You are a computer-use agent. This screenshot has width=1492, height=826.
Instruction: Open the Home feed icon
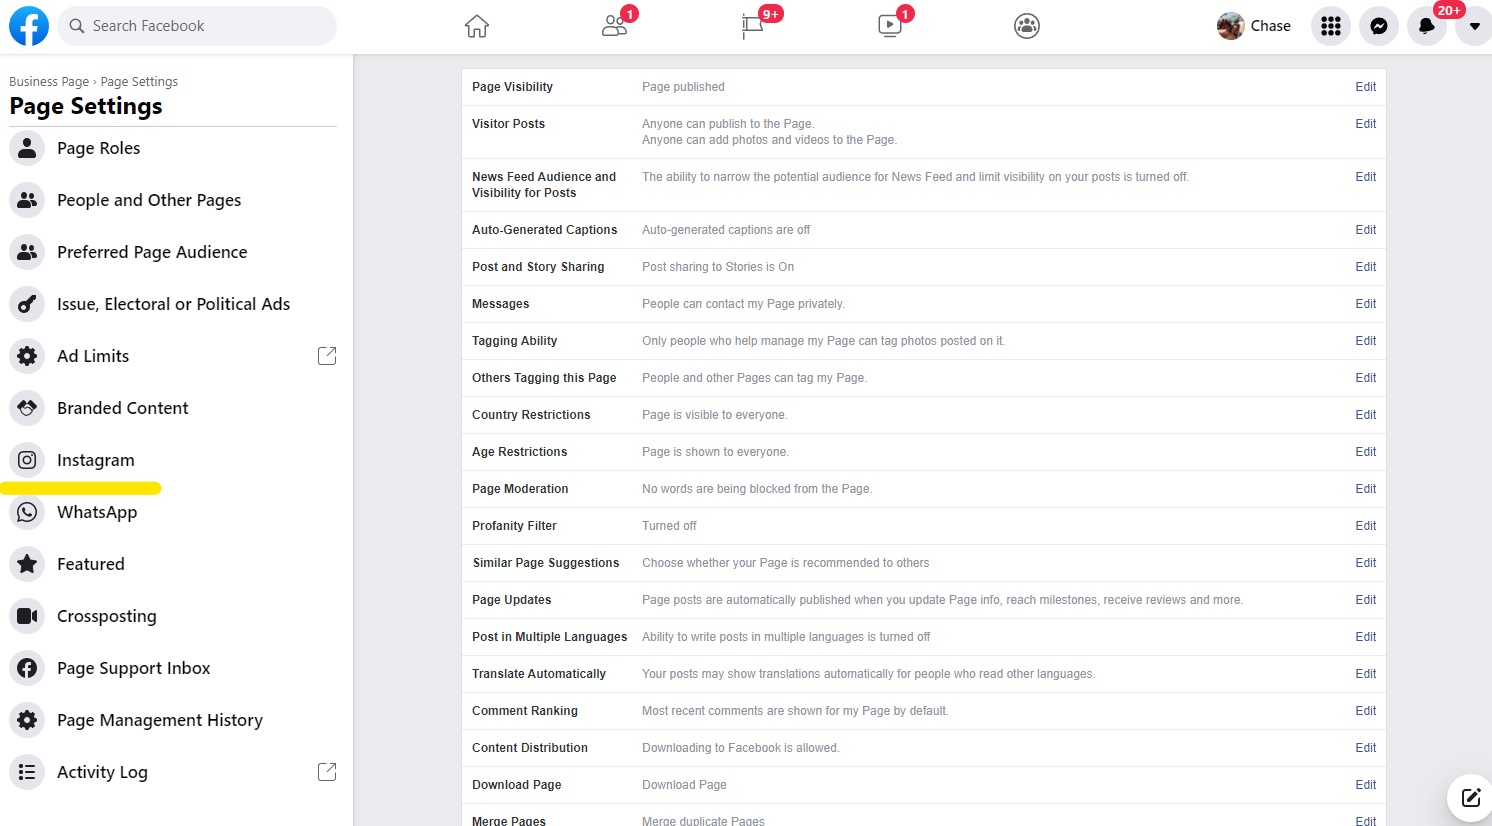477,26
